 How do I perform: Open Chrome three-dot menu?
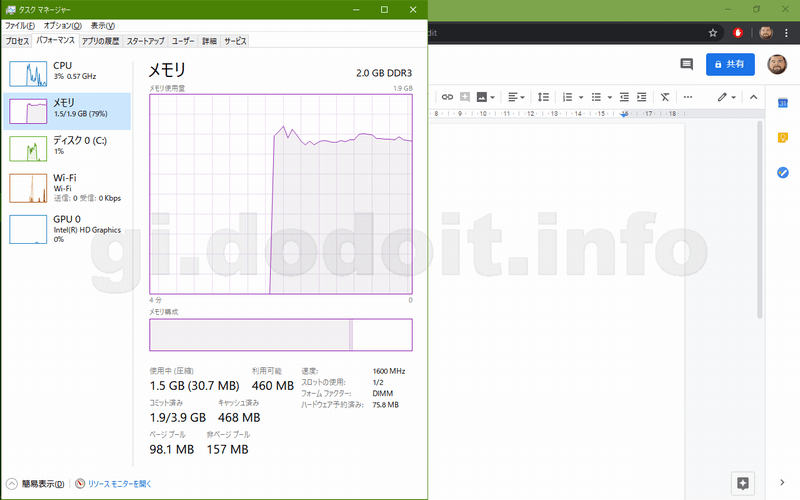point(786,33)
